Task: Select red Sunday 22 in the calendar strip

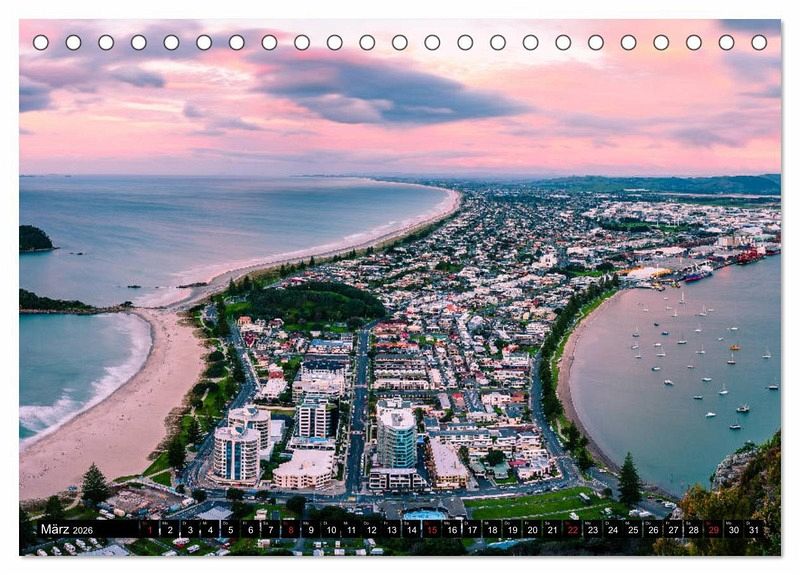Action: tap(573, 529)
